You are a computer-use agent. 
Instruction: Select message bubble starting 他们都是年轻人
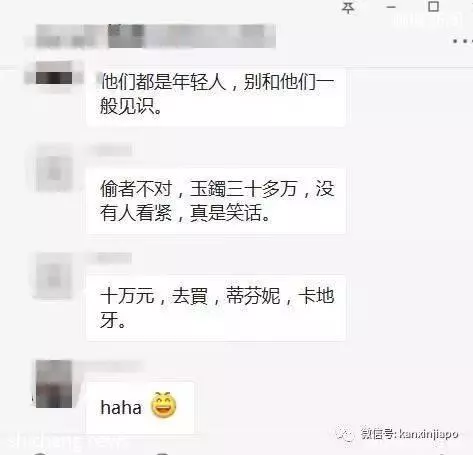[216, 97]
